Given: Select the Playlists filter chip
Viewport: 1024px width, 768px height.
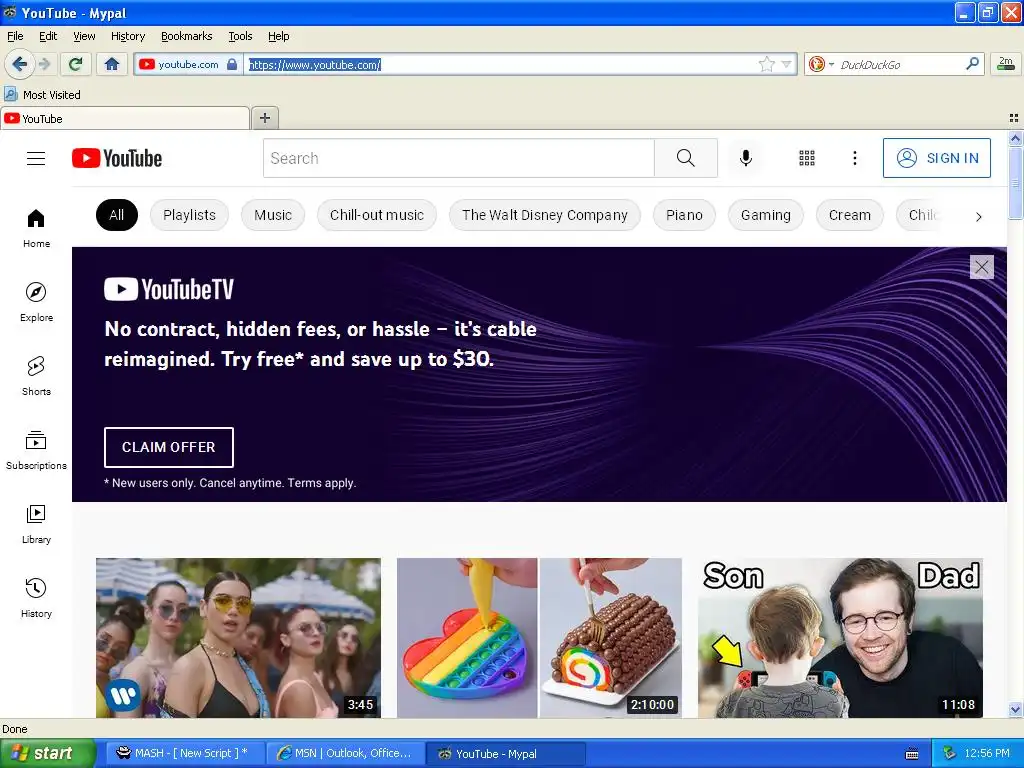Looking at the screenshot, I should pos(189,215).
